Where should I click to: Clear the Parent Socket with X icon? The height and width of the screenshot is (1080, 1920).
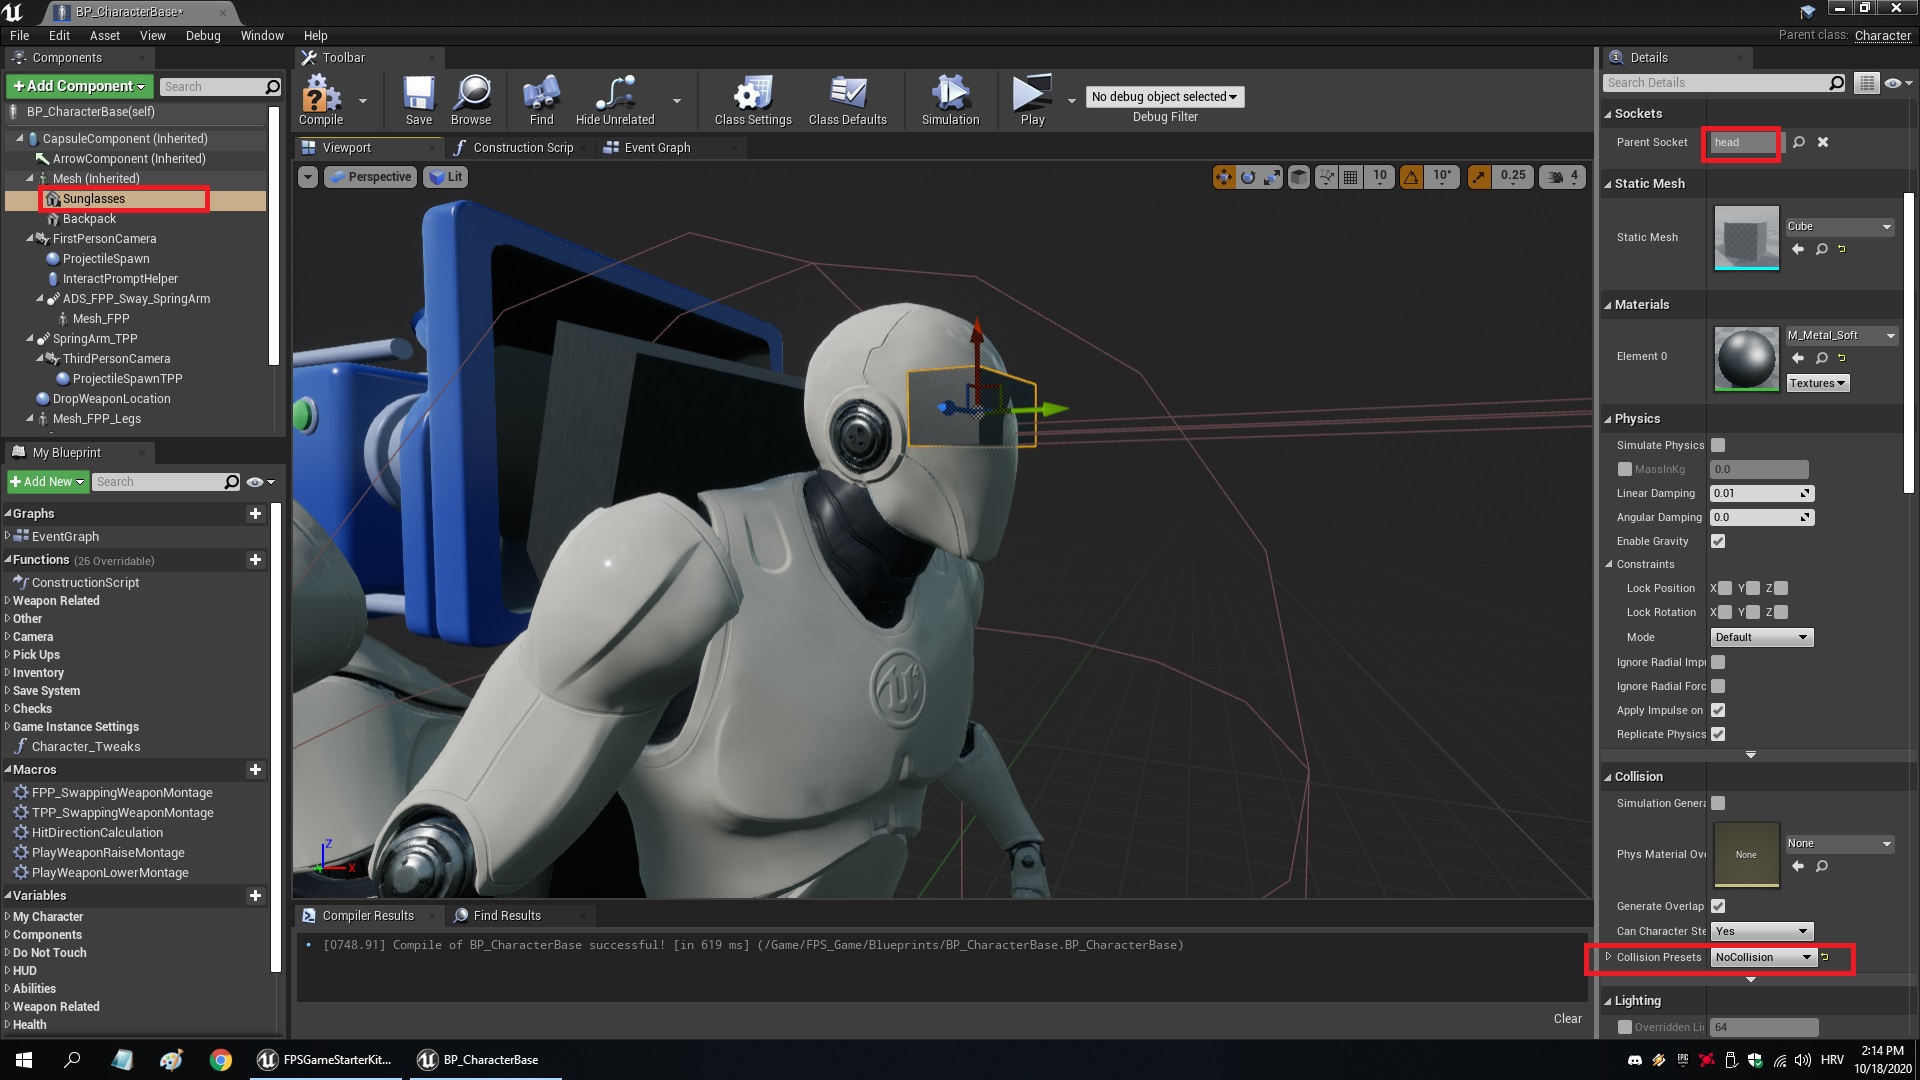(1823, 142)
